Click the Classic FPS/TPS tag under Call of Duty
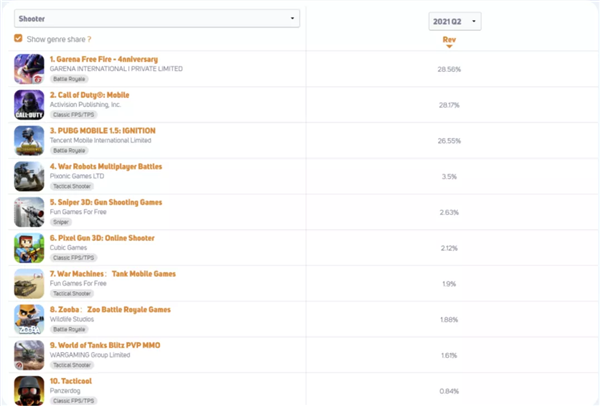This screenshot has height=406, width=600. tap(73, 115)
